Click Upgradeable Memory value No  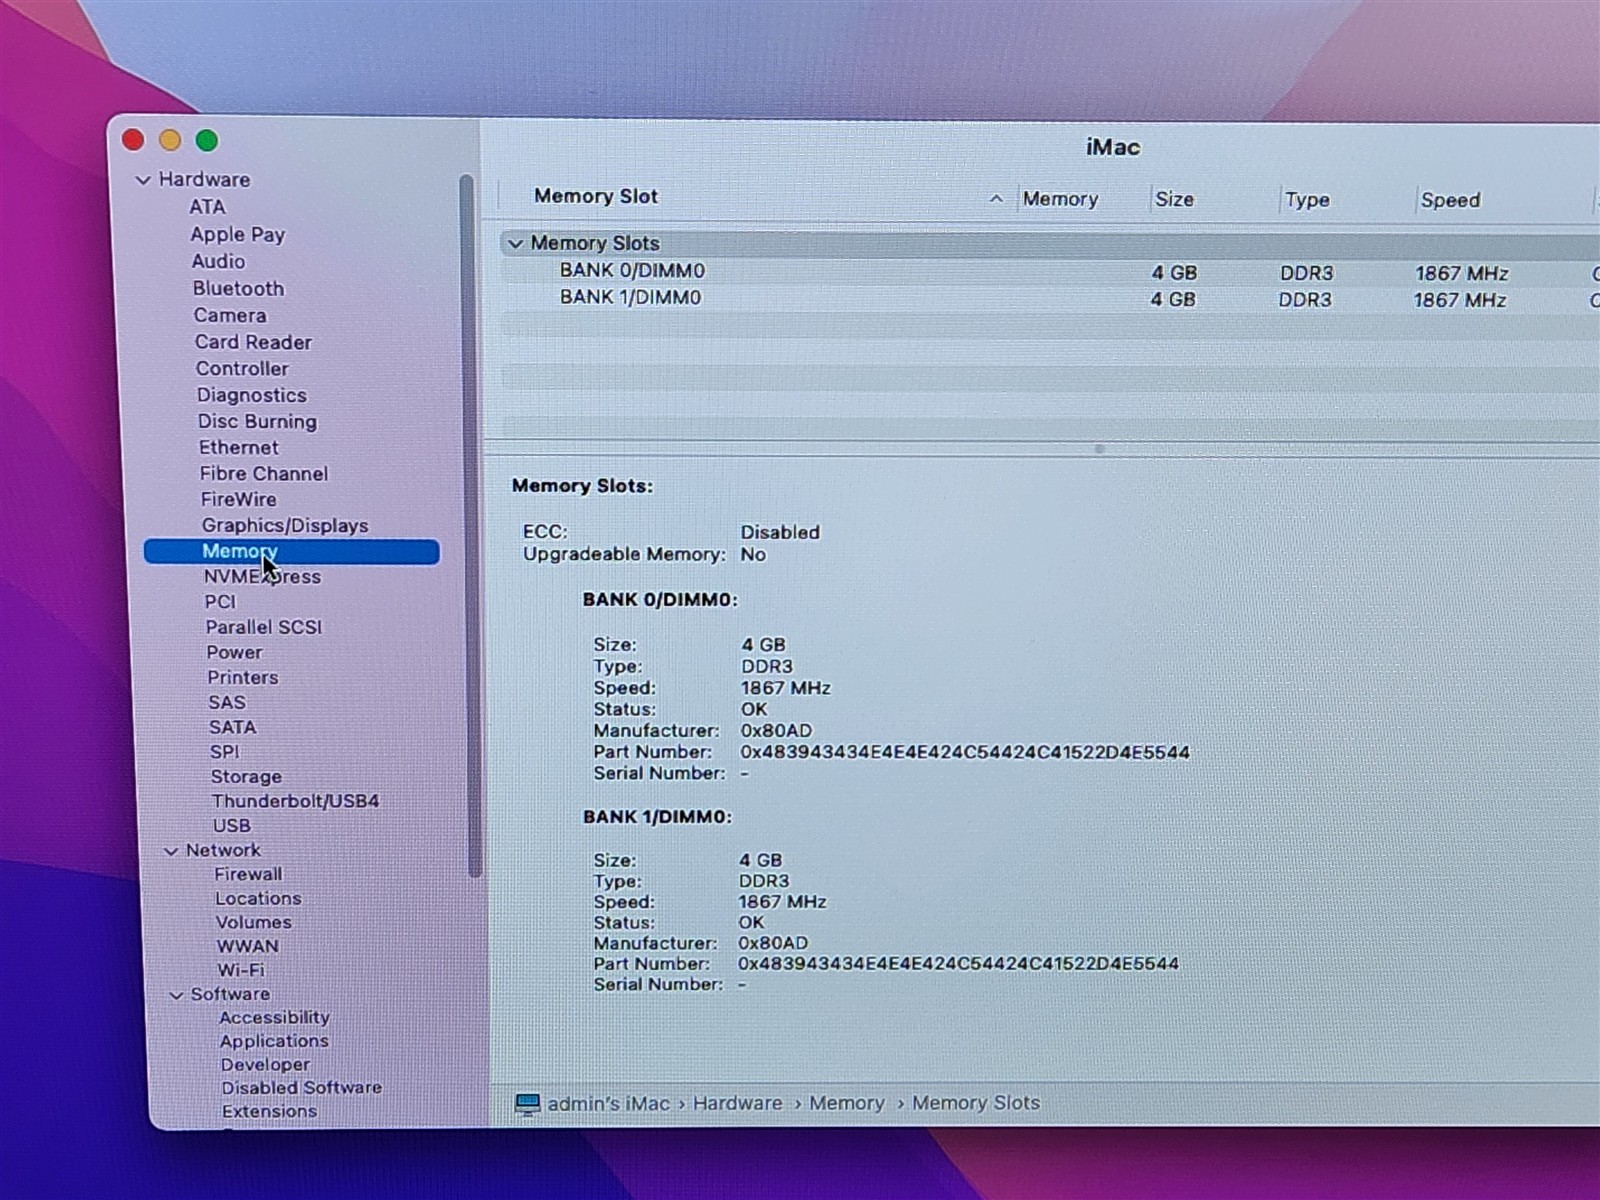click(x=753, y=554)
